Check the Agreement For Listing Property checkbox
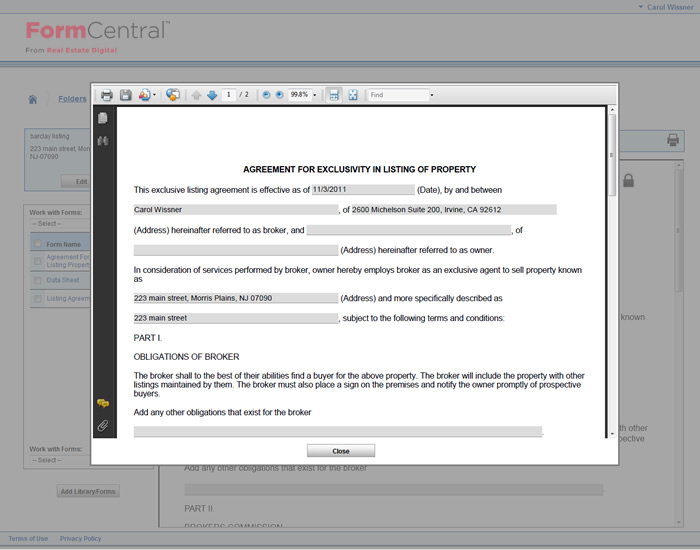The width and height of the screenshot is (700, 550). click(x=38, y=260)
